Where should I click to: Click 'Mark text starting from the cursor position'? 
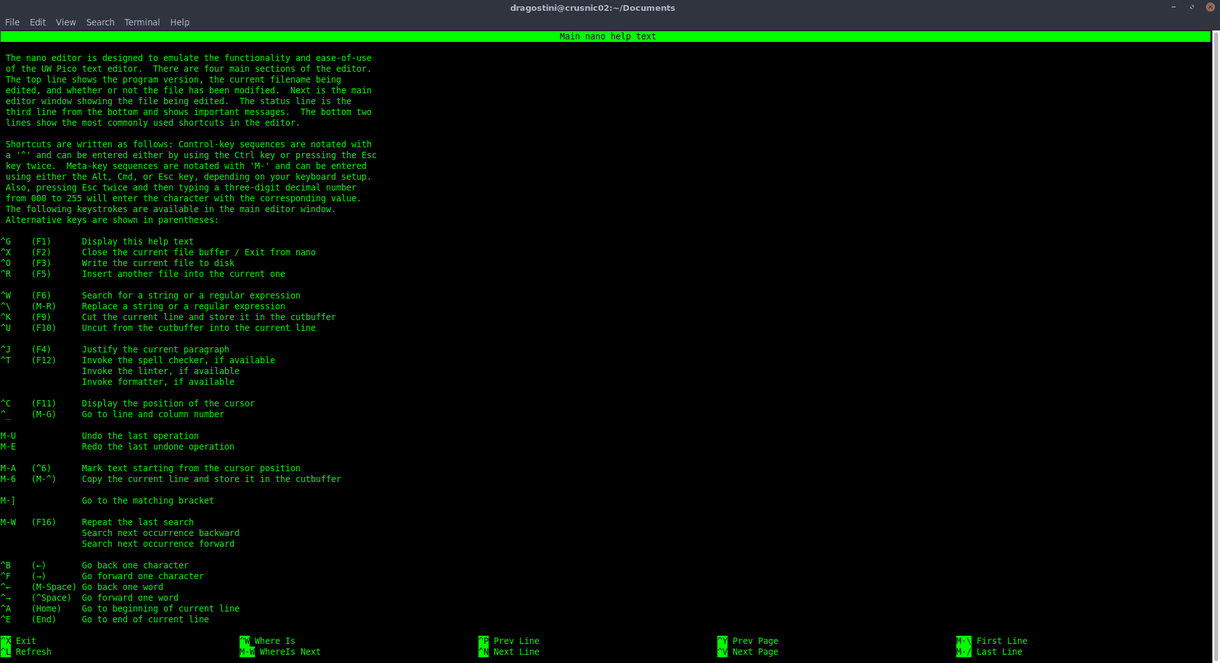[x=191, y=469]
